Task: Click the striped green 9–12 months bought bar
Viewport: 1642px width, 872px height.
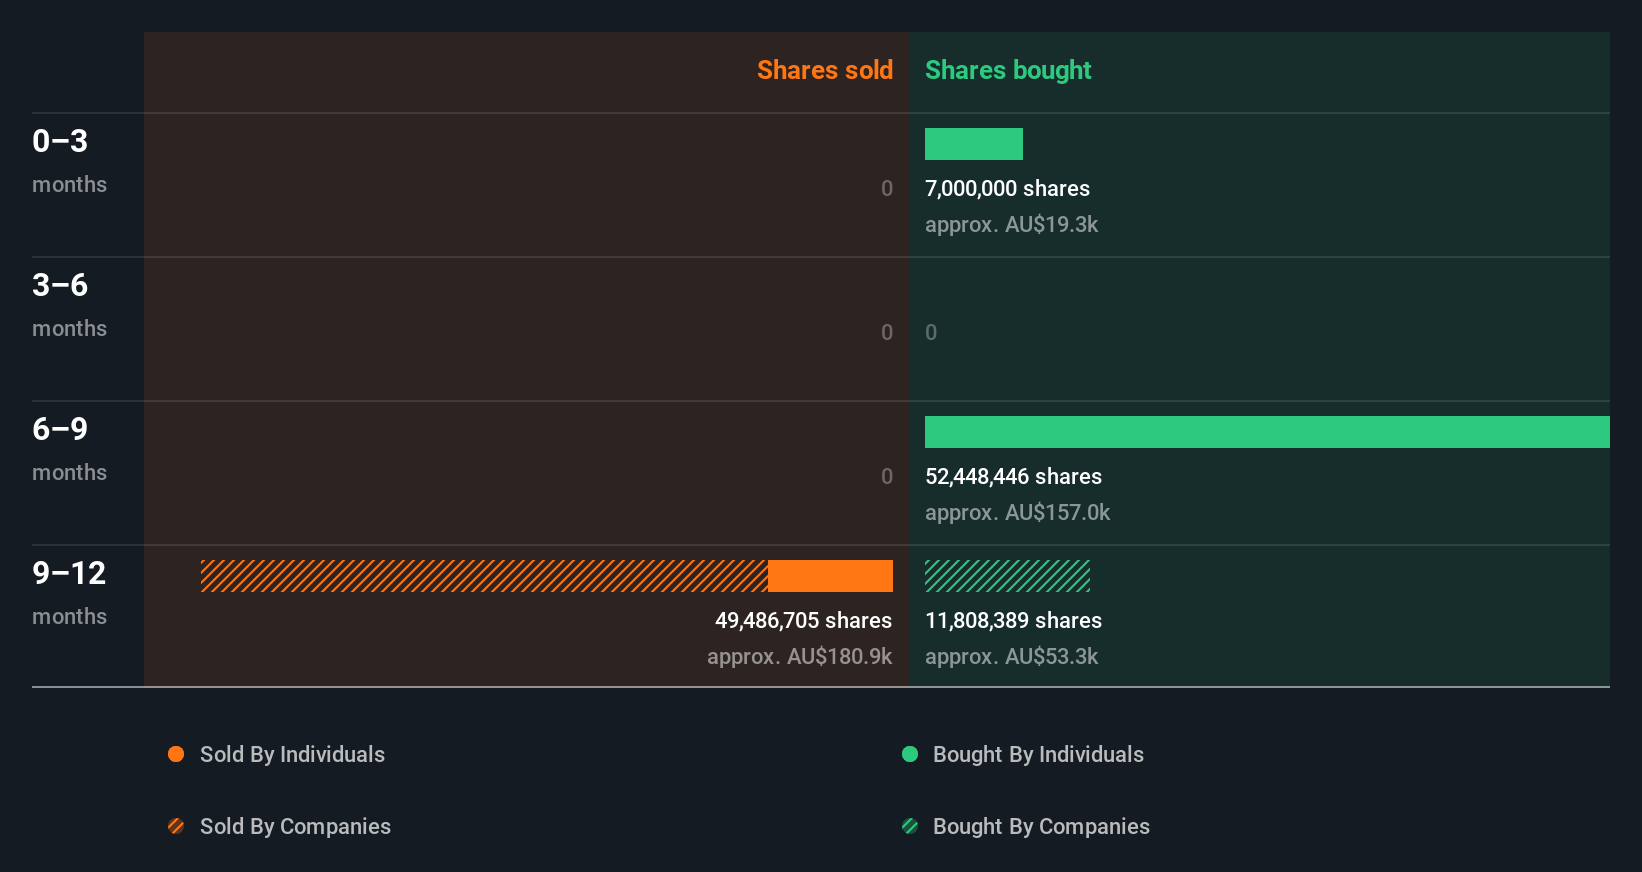Action: (1007, 576)
